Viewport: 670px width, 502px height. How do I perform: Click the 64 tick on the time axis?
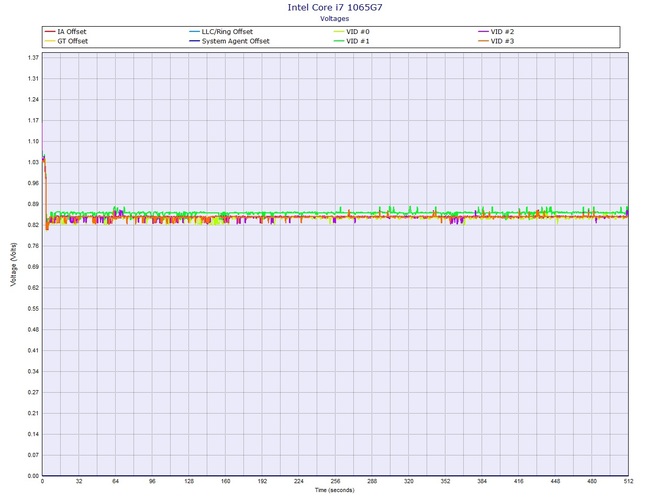click(x=115, y=481)
